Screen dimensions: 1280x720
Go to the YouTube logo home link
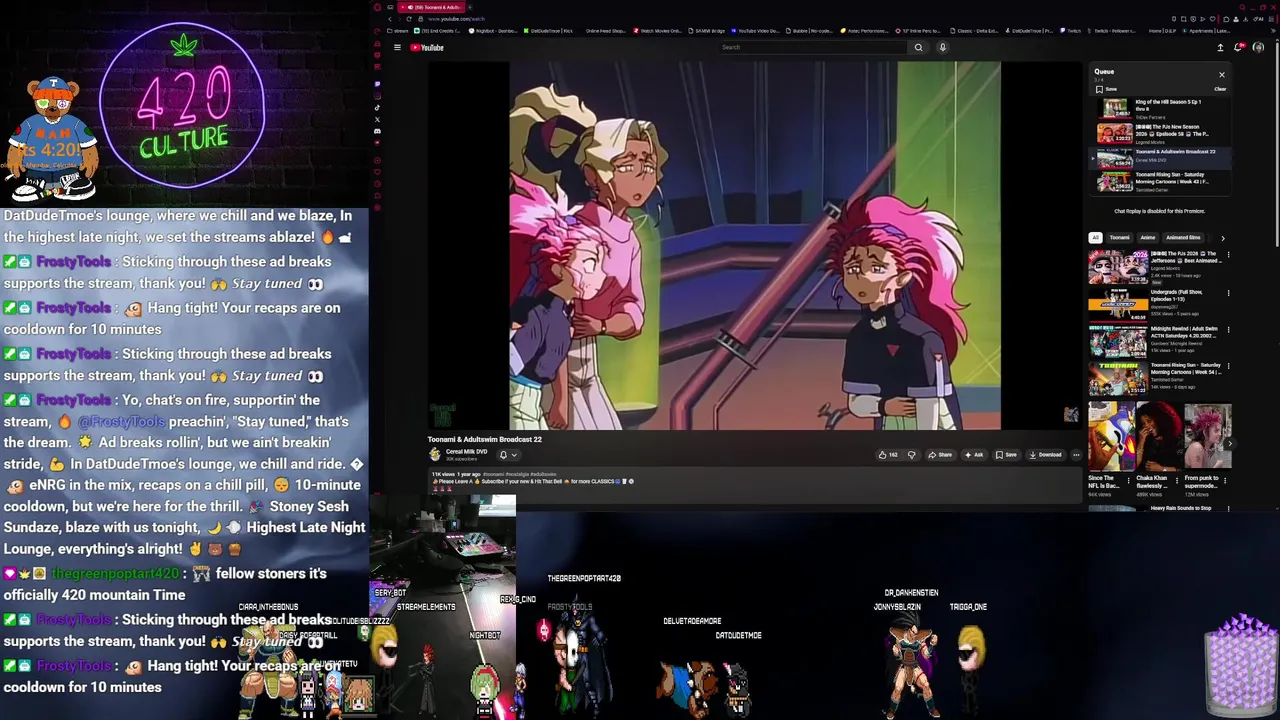click(x=427, y=47)
